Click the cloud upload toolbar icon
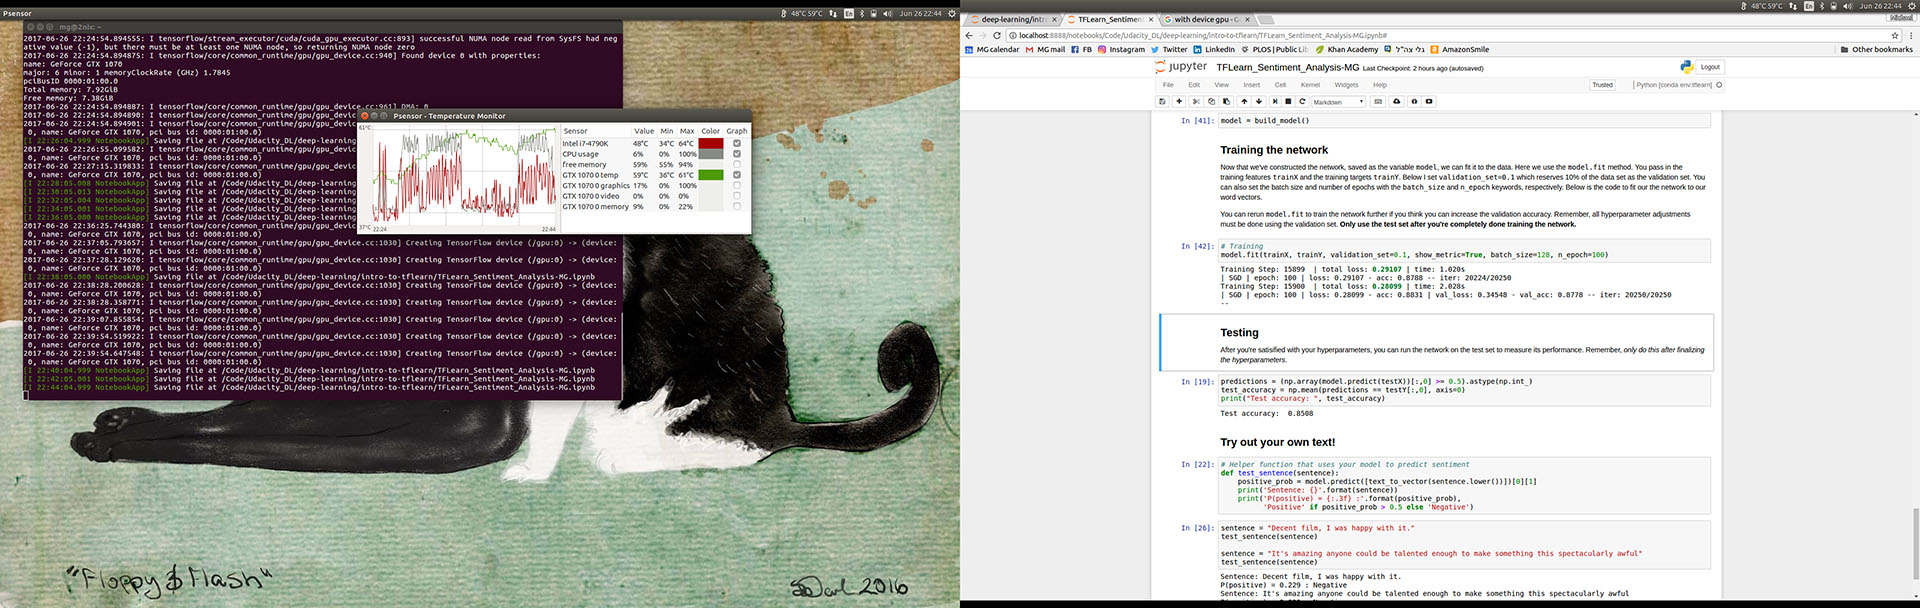This screenshot has height=608, width=1920. [1397, 101]
